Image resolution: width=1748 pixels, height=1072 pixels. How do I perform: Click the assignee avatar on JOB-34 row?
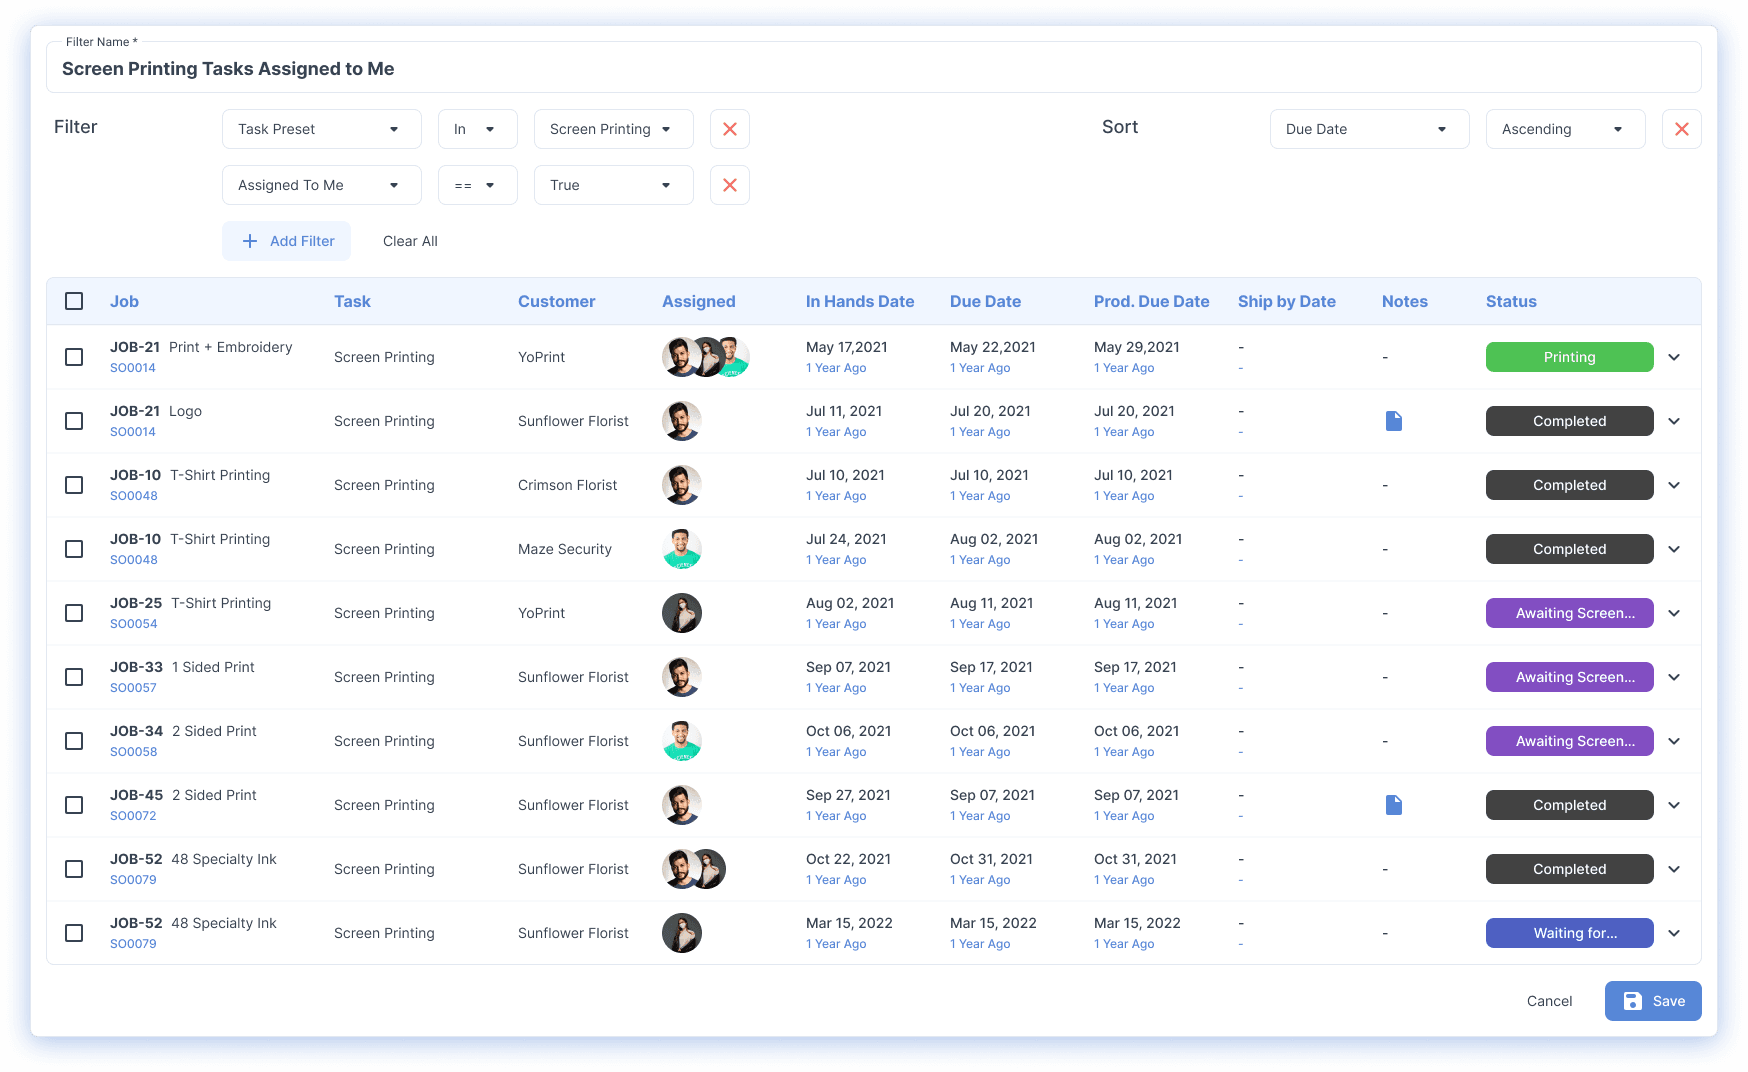681,741
